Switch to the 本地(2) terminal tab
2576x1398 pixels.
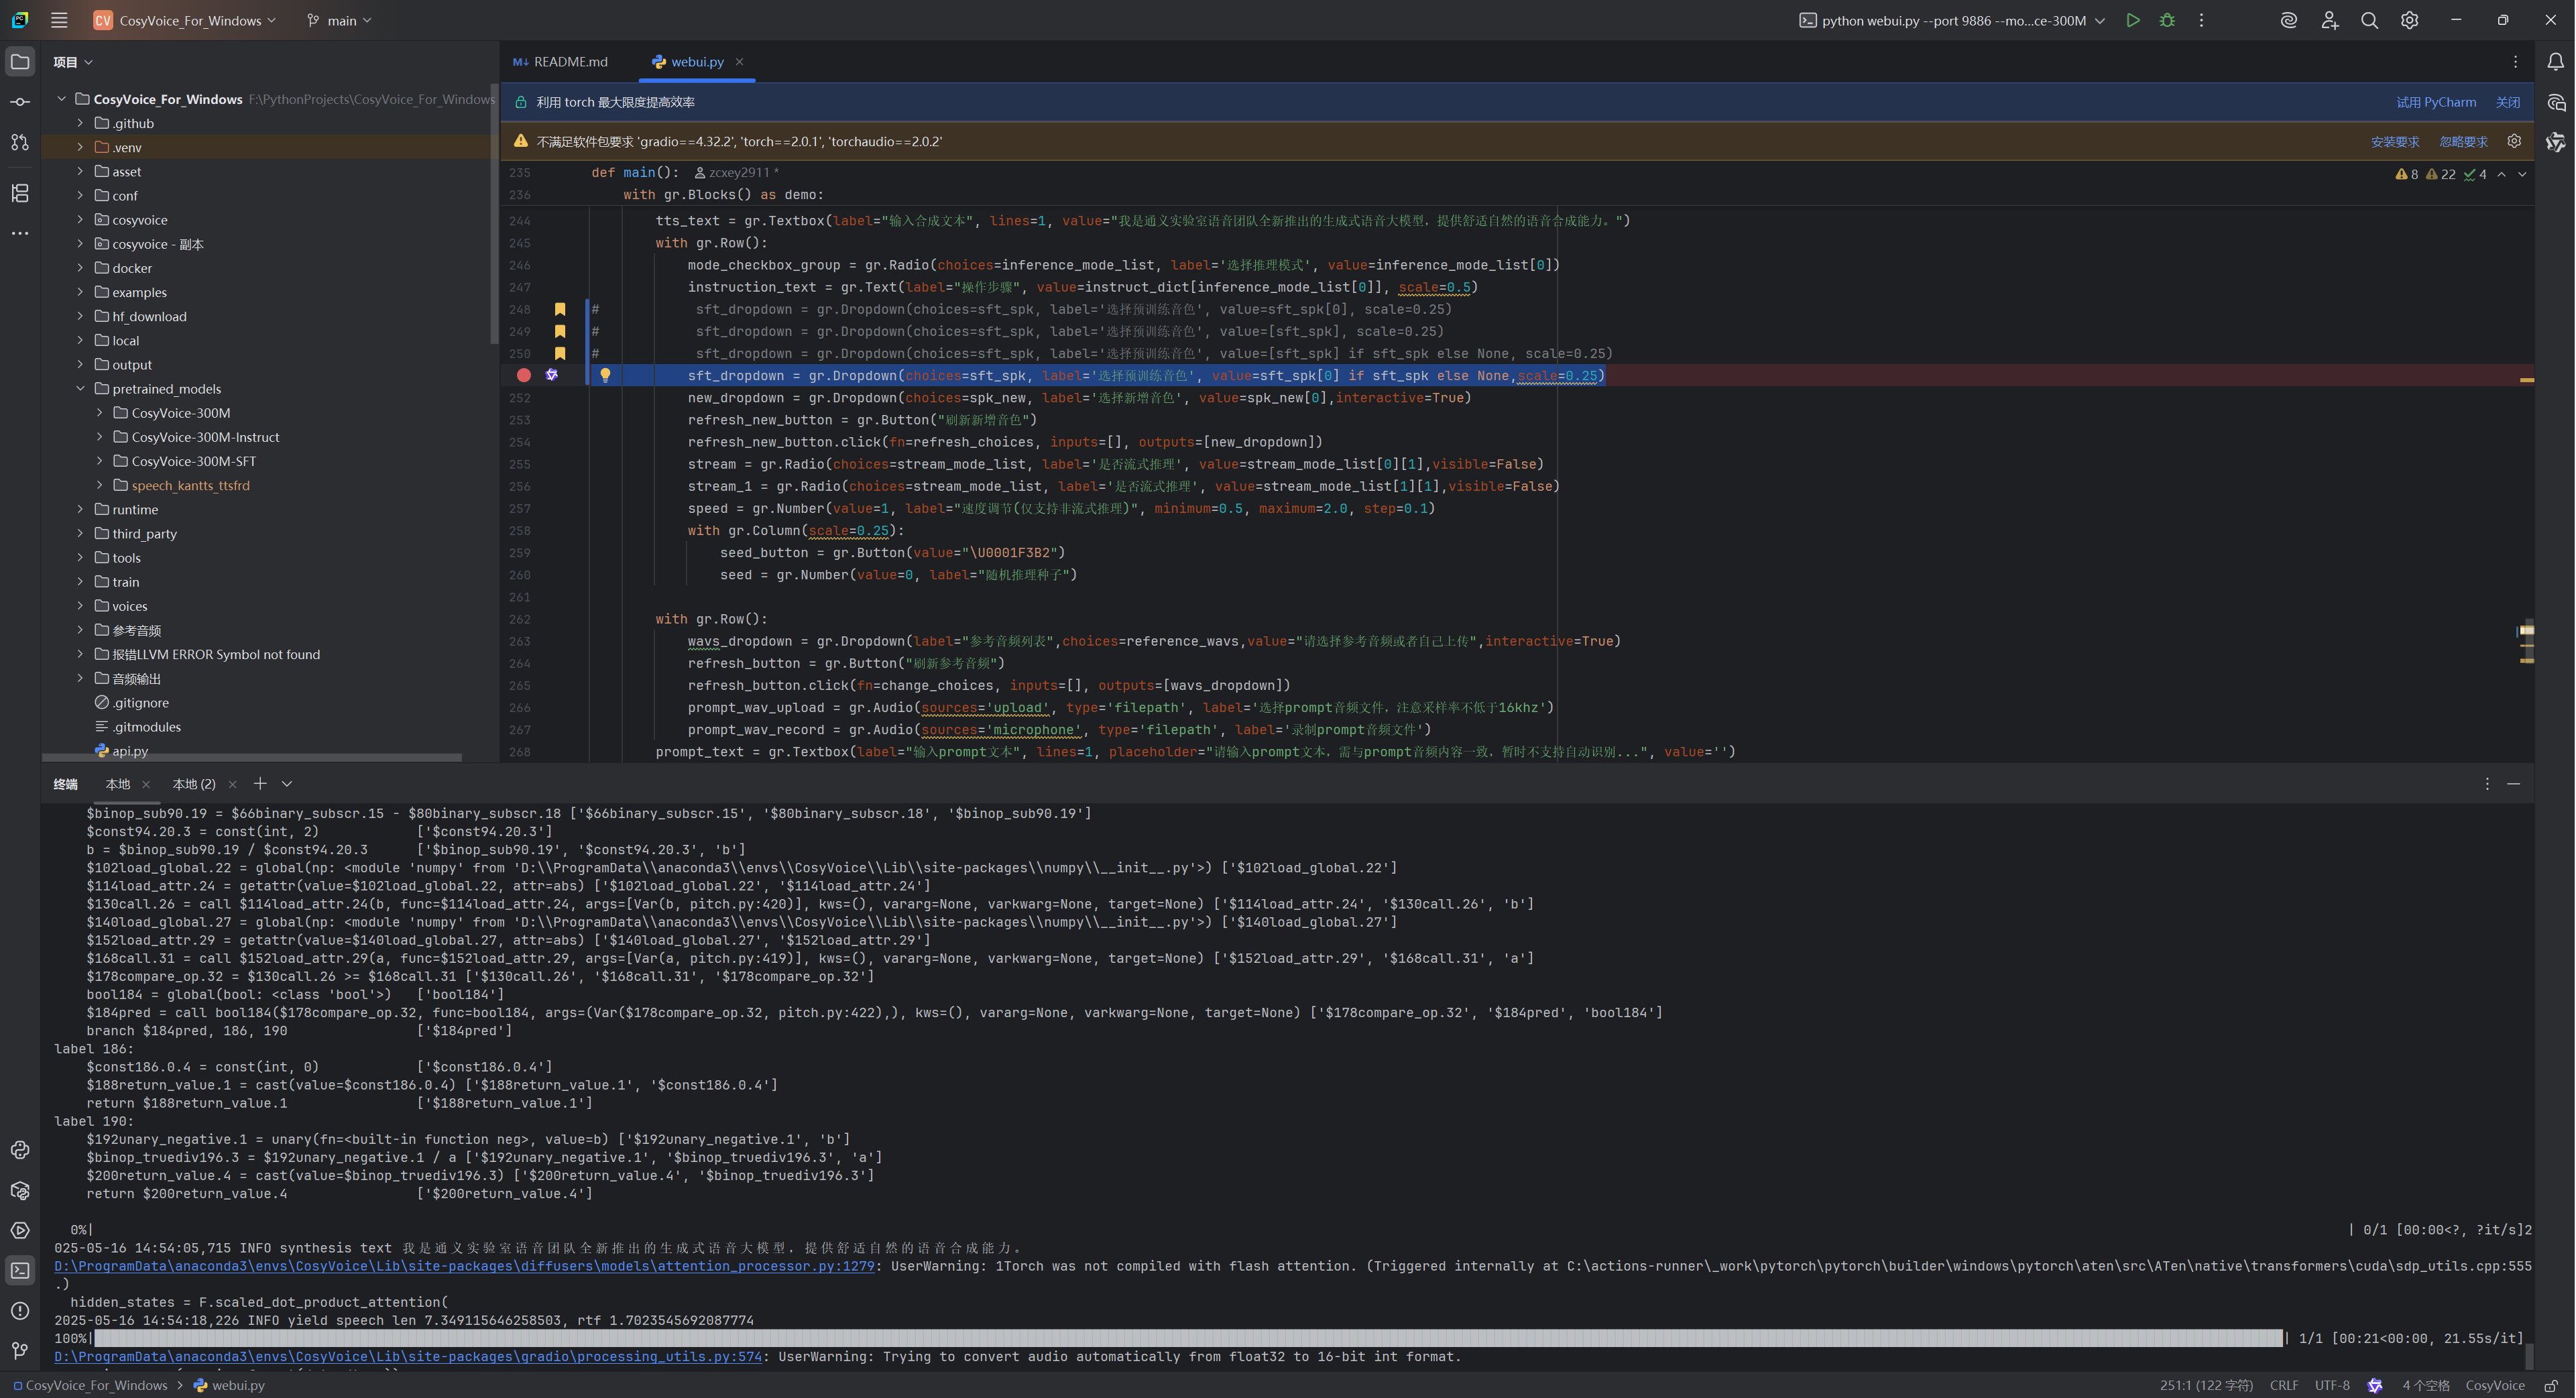195,784
